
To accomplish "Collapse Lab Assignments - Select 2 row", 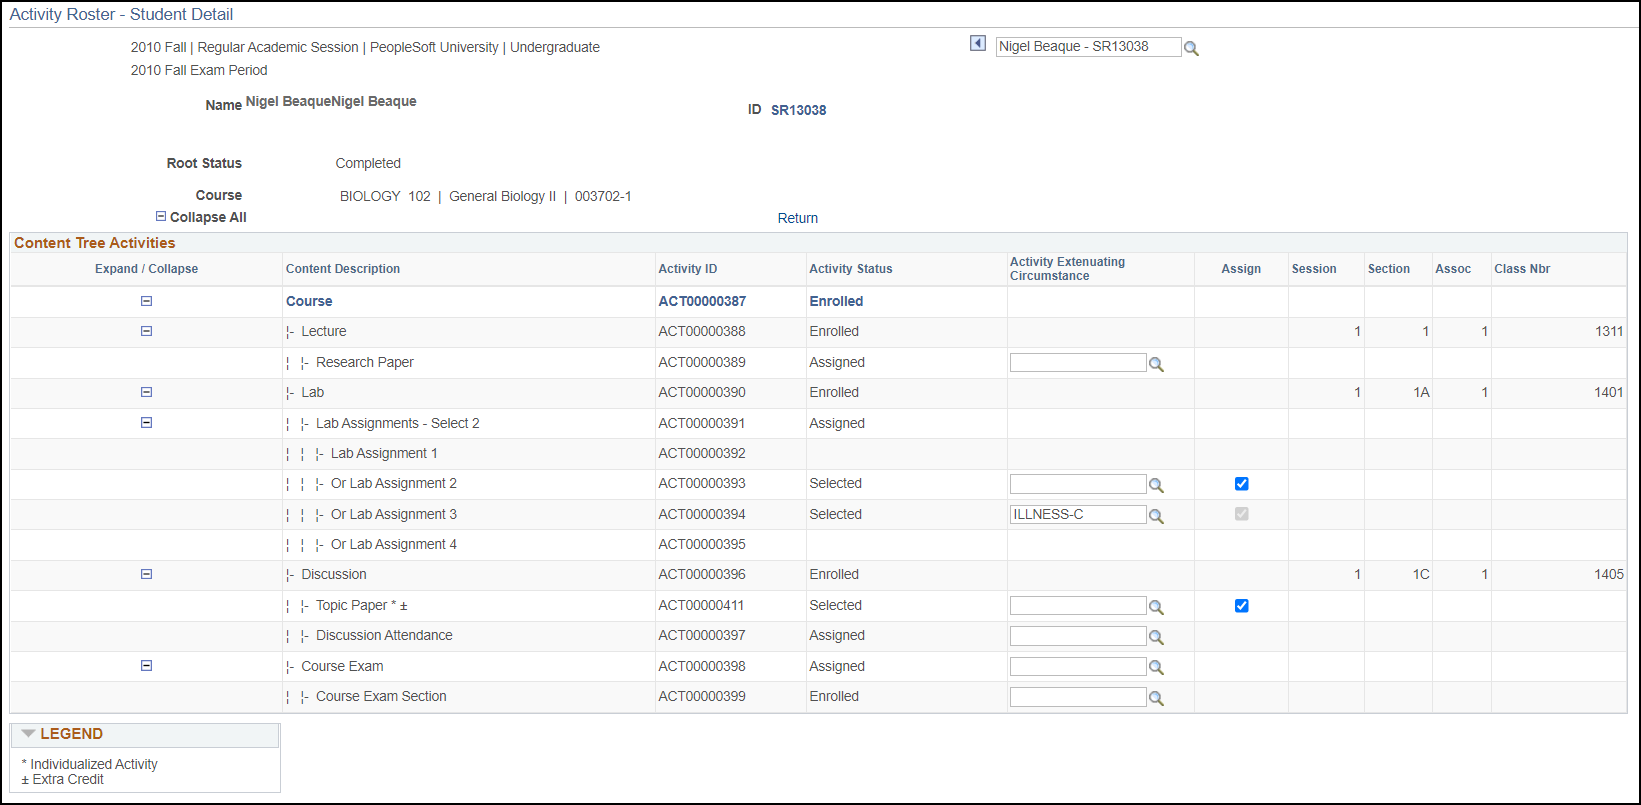I will pos(146,423).
